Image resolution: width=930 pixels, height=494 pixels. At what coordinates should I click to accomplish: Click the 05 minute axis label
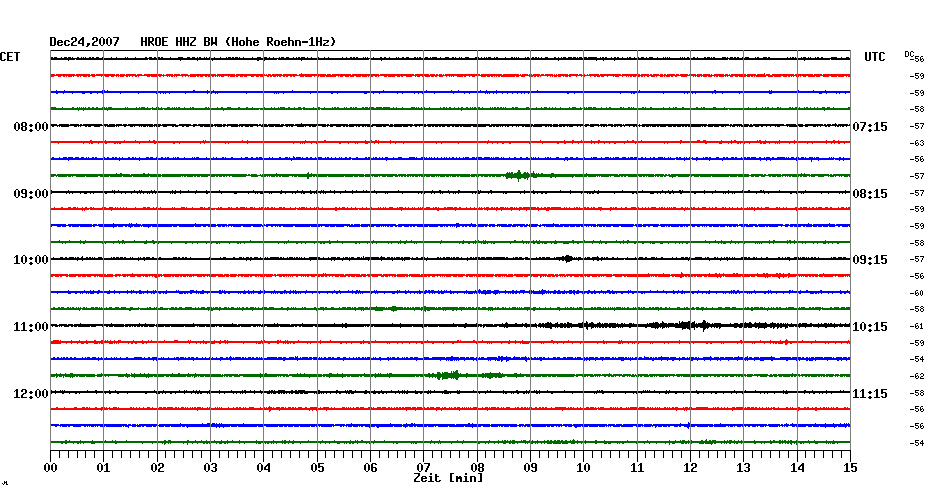(x=317, y=468)
